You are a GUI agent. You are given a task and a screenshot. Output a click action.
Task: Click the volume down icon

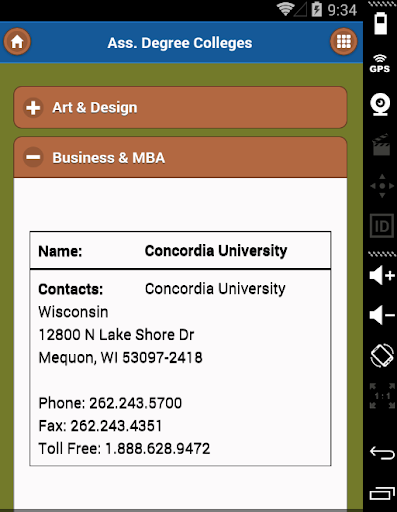382,315
